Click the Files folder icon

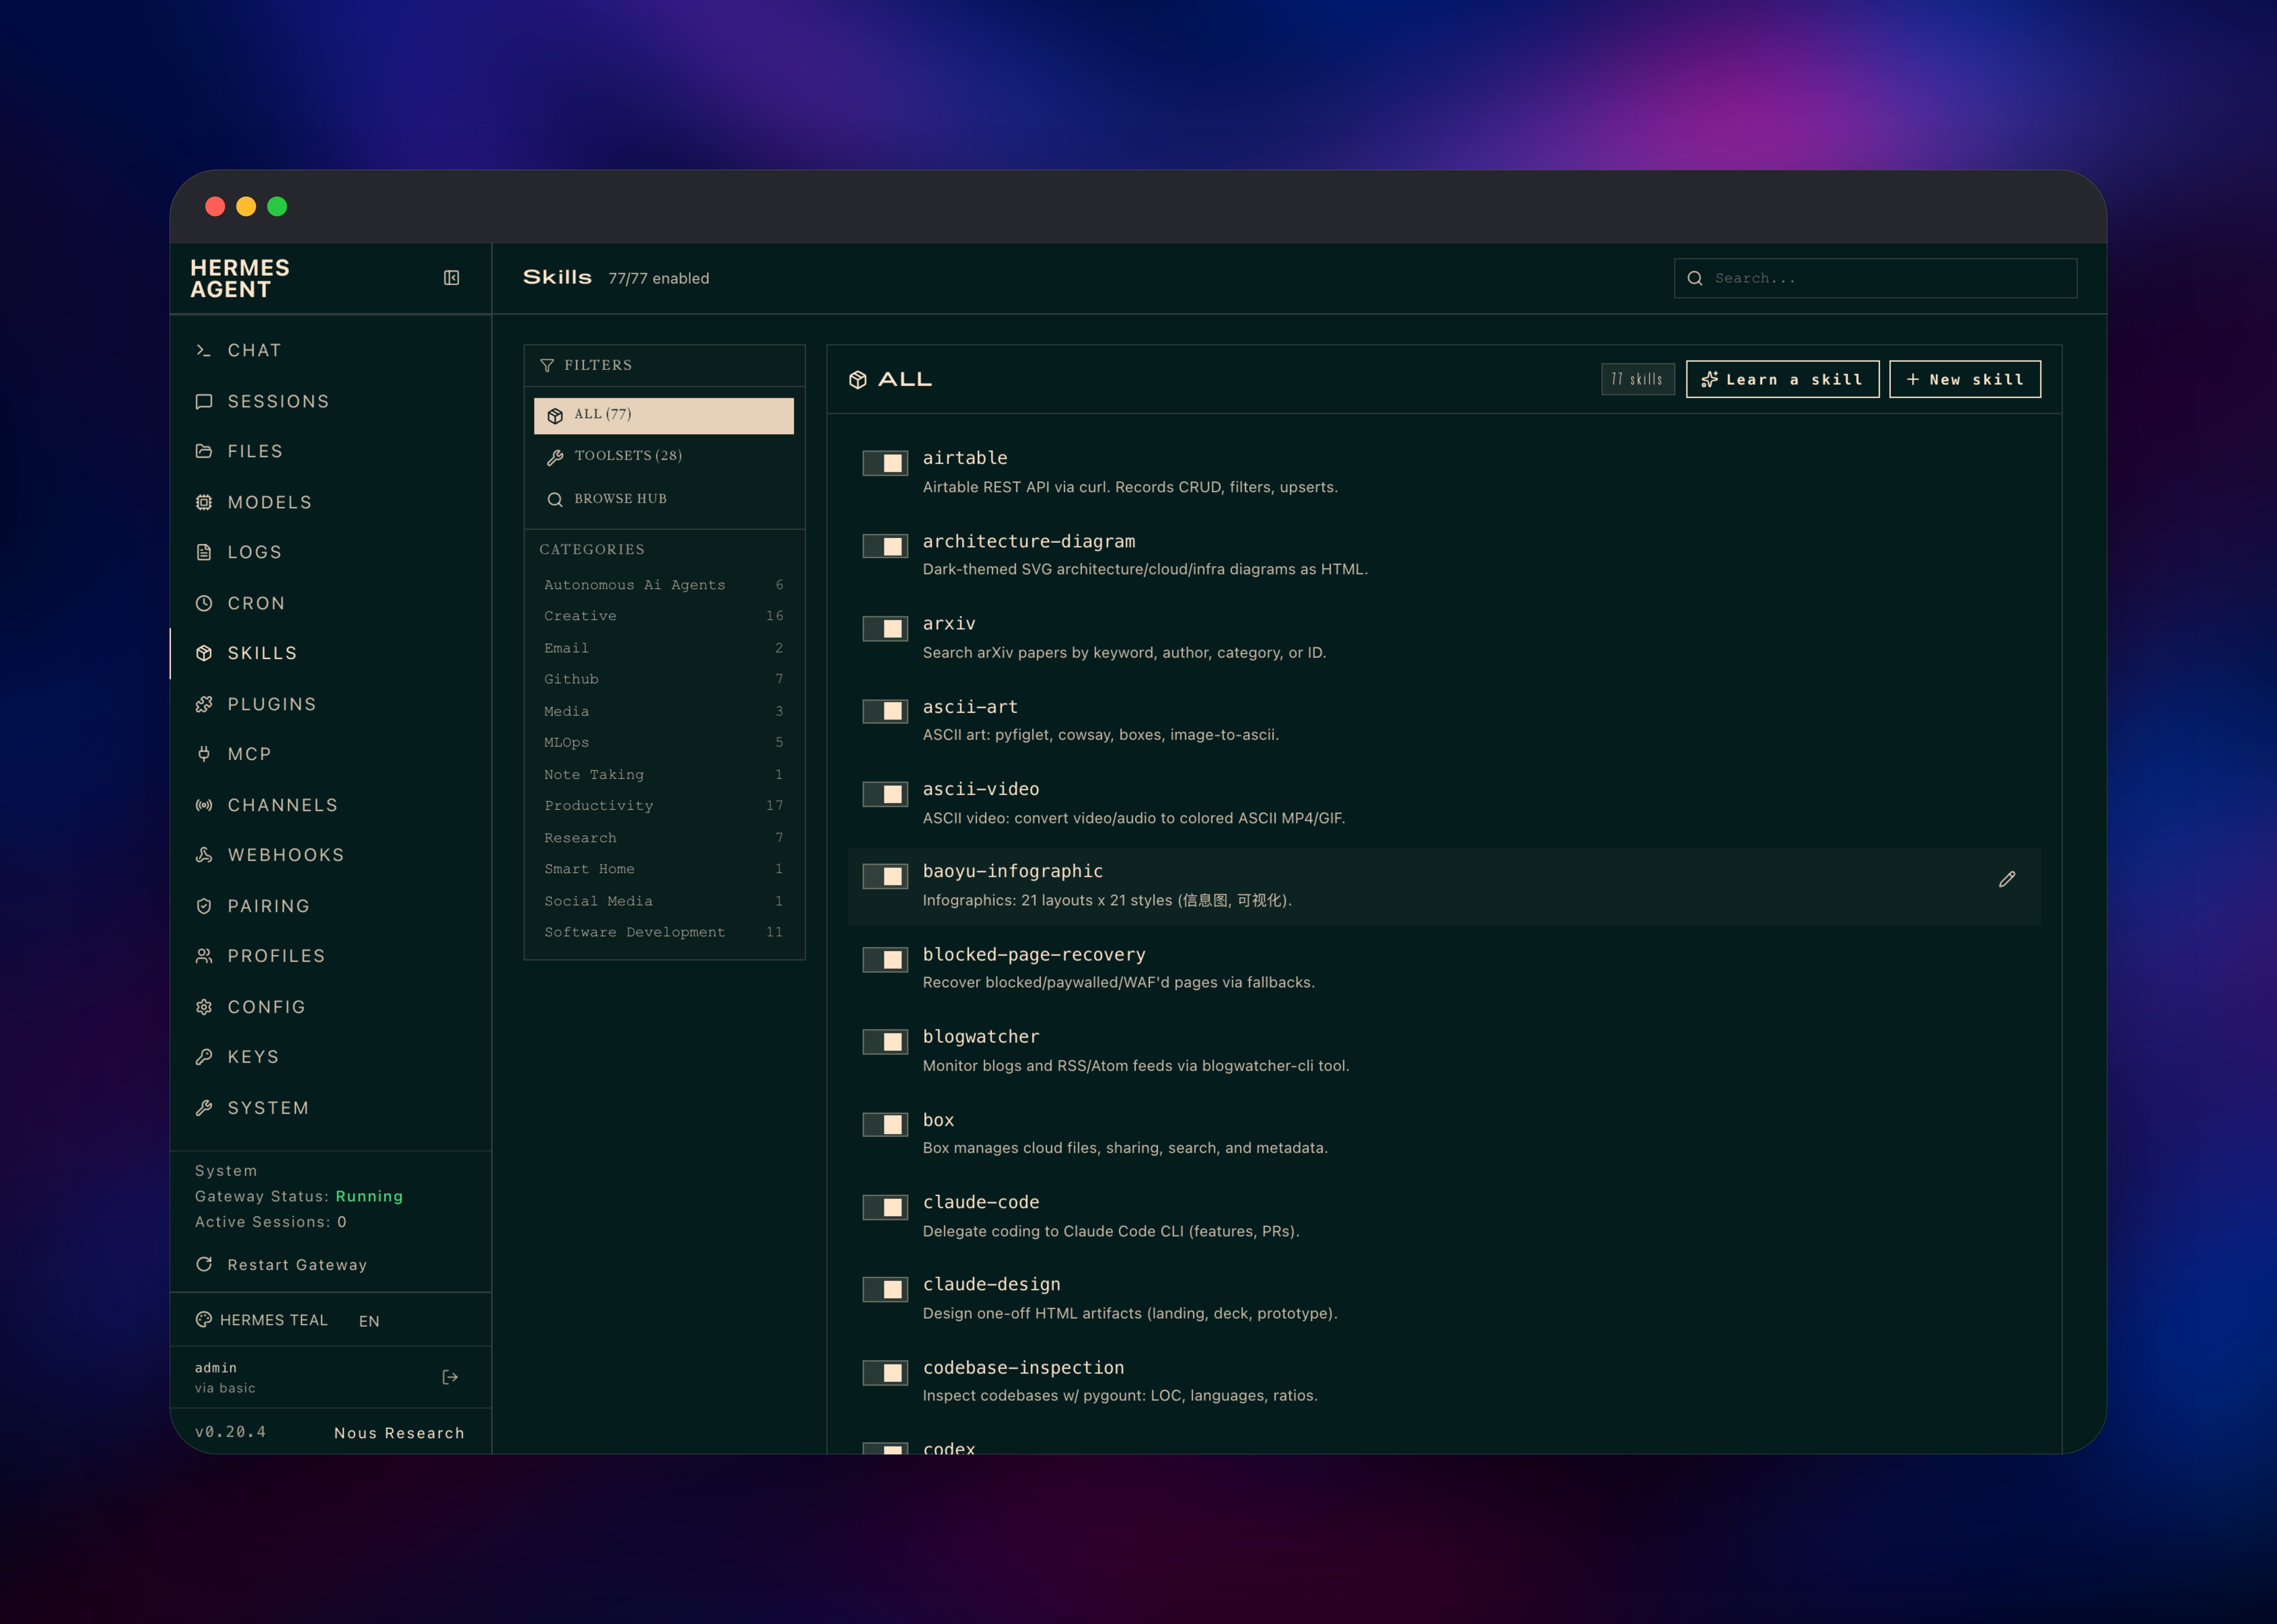[x=204, y=451]
